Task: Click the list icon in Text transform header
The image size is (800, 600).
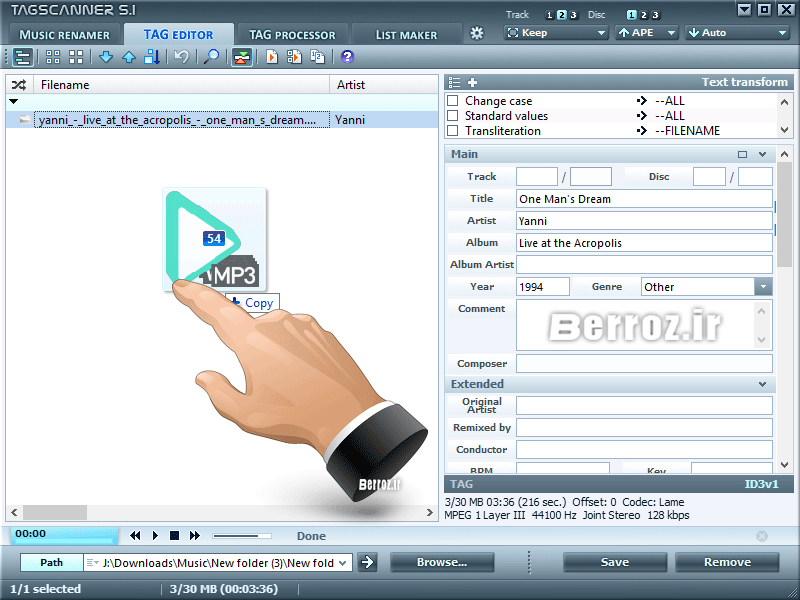Action: click(454, 83)
